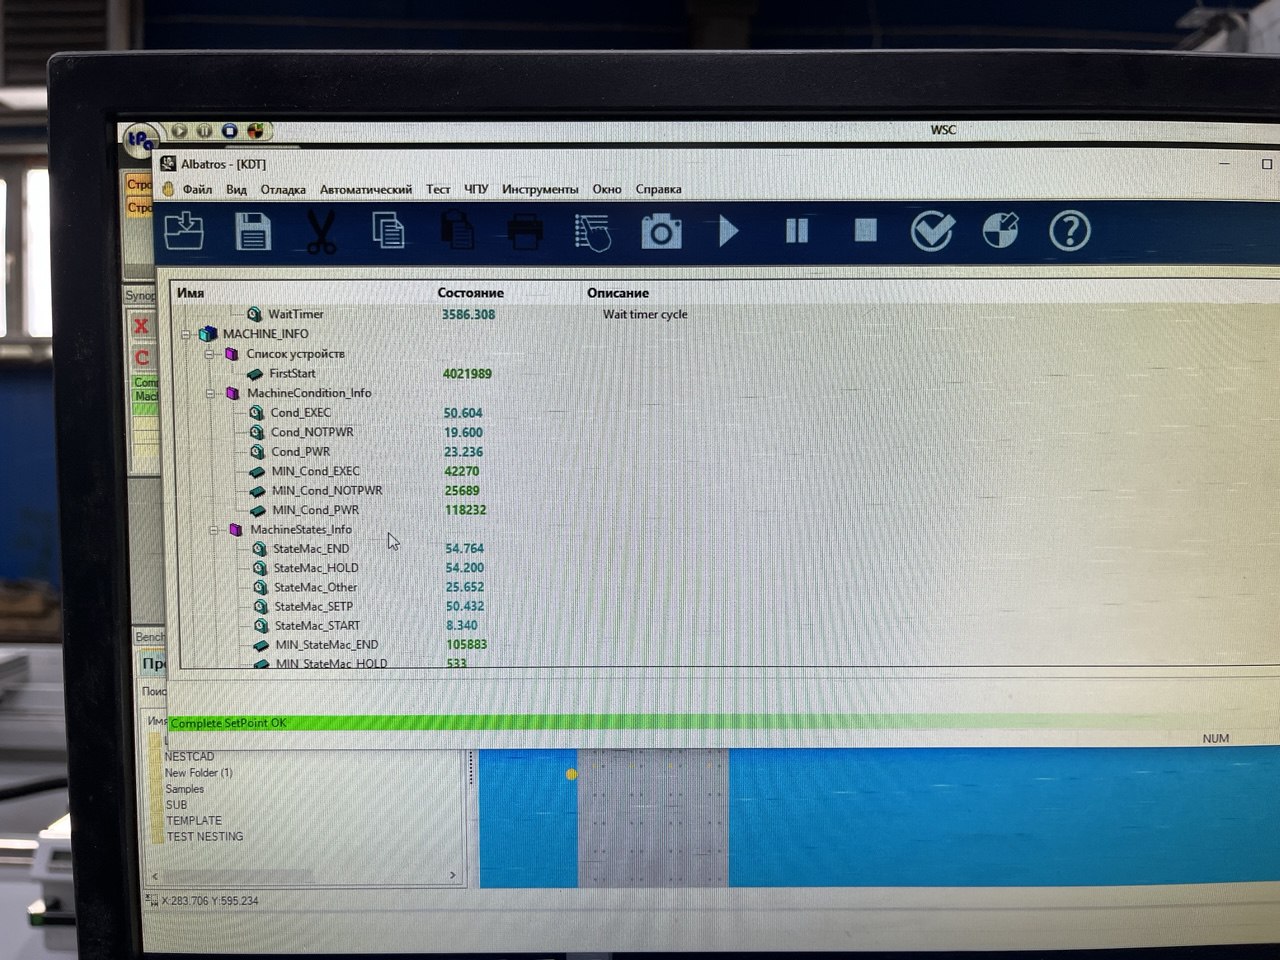The width and height of the screenshot is (1280, 960).
Task: Collapse the MachineCondition_Info group
Action: [x=210, y=393]
